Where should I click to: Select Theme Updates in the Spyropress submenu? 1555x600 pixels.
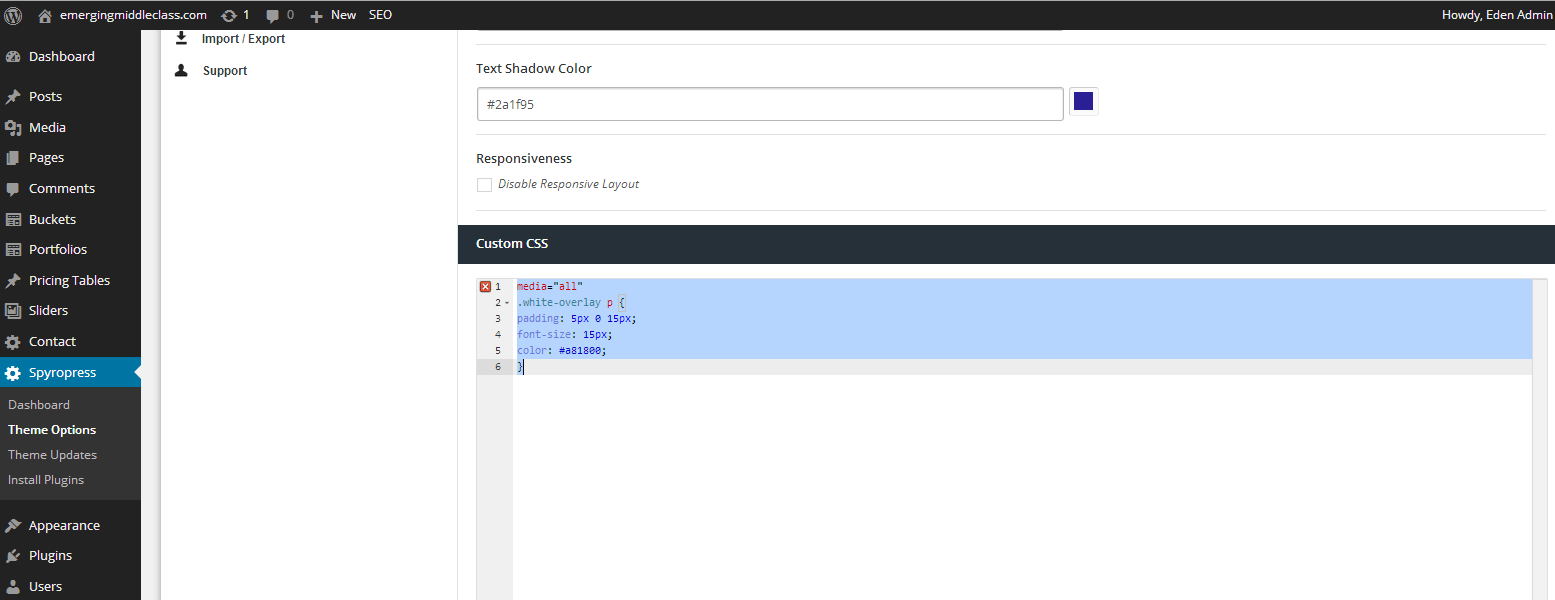tap(52, 454)
